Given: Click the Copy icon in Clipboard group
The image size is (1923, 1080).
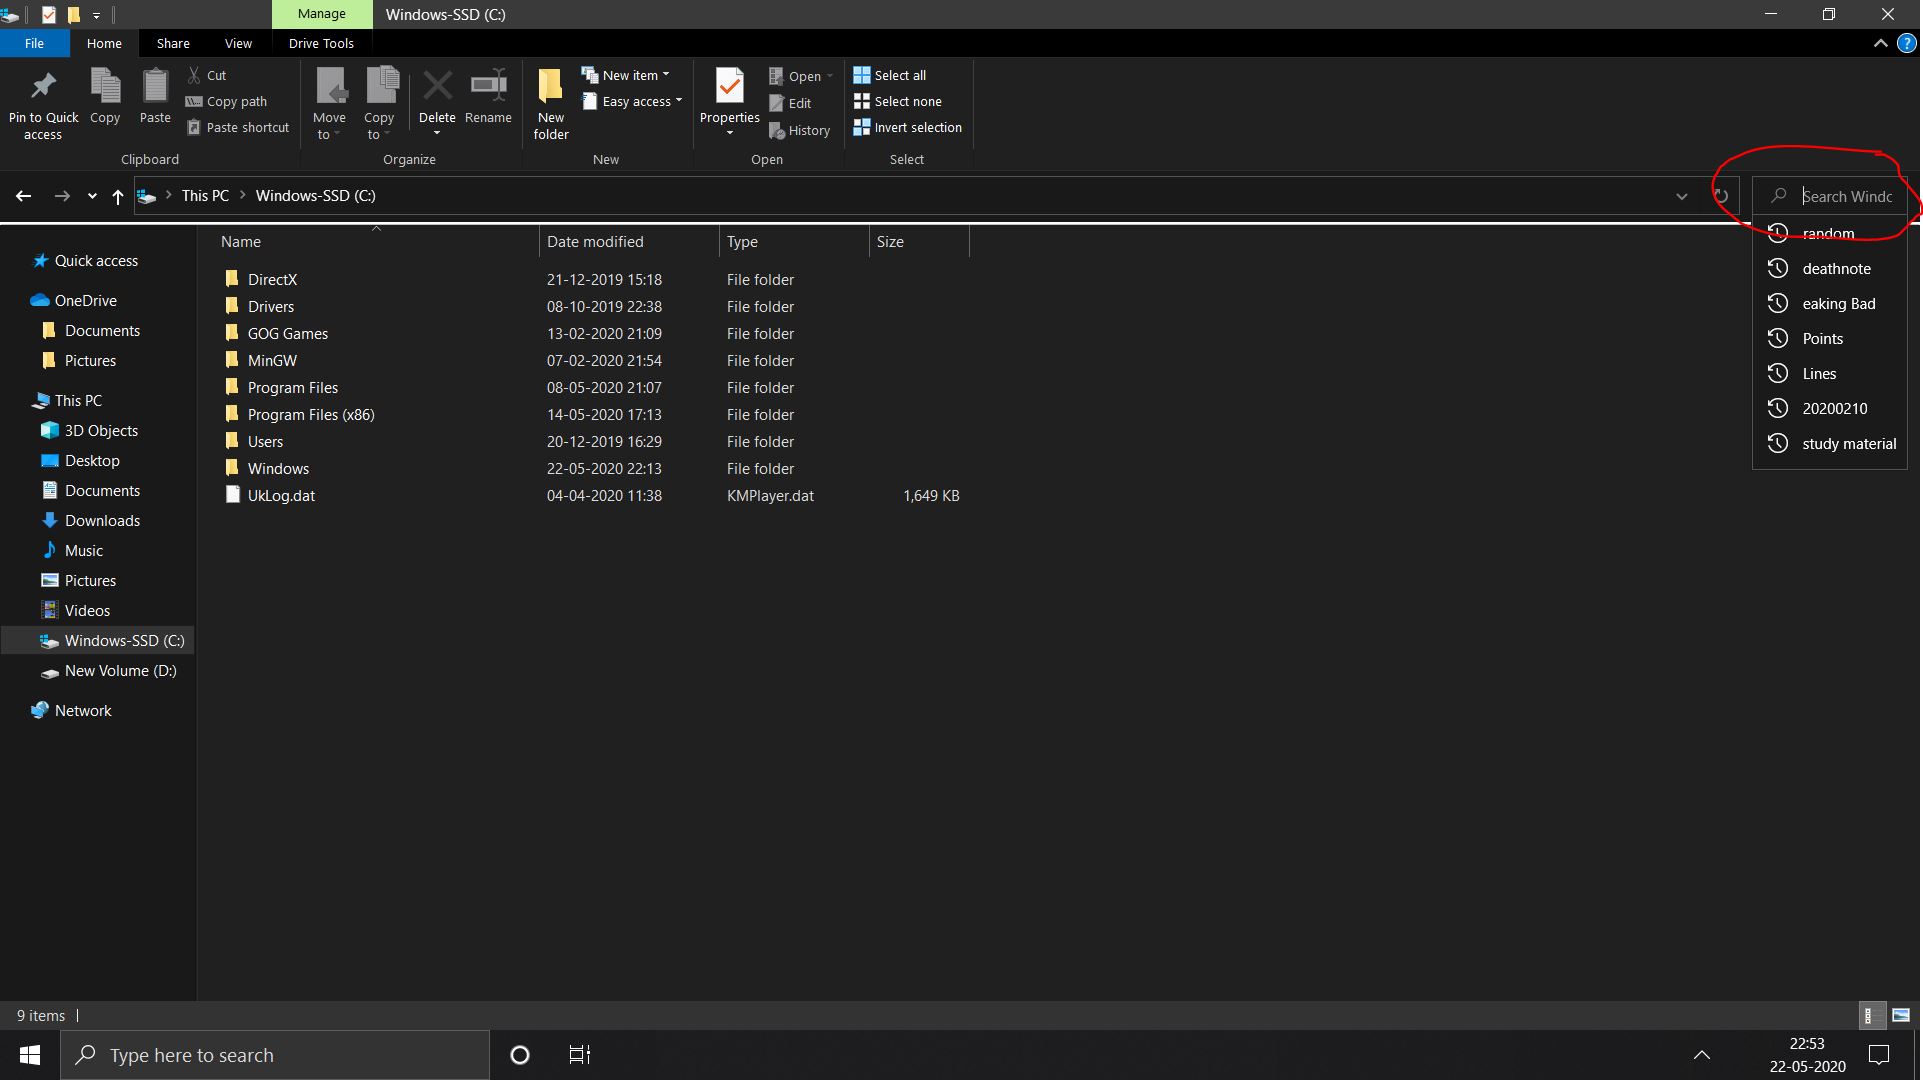Looking at the screenshot, I should tap(105, 86).
